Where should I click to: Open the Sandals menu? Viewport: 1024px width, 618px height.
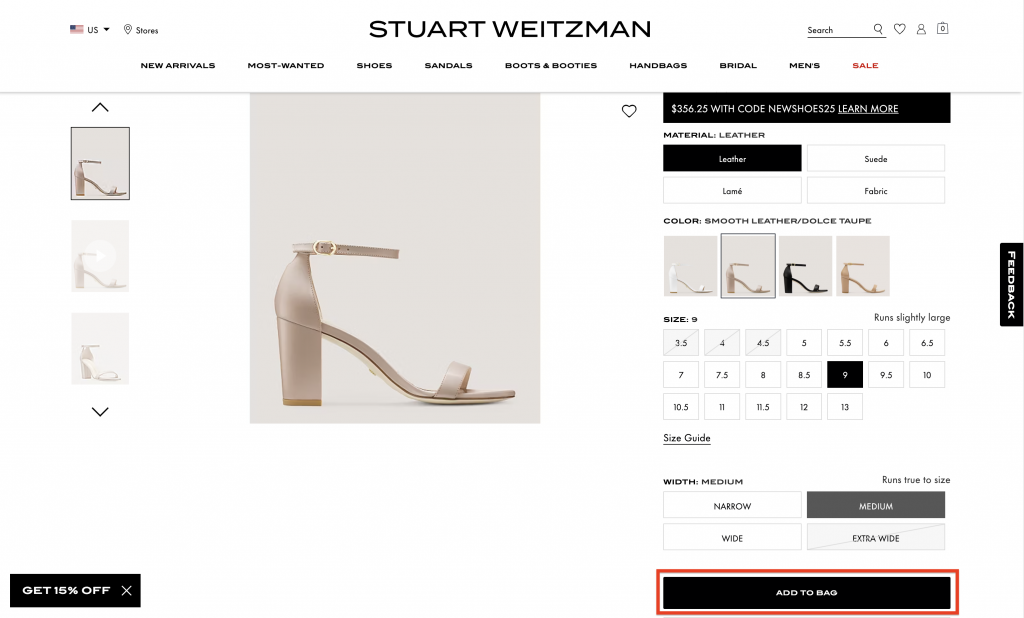click(448, 66)
